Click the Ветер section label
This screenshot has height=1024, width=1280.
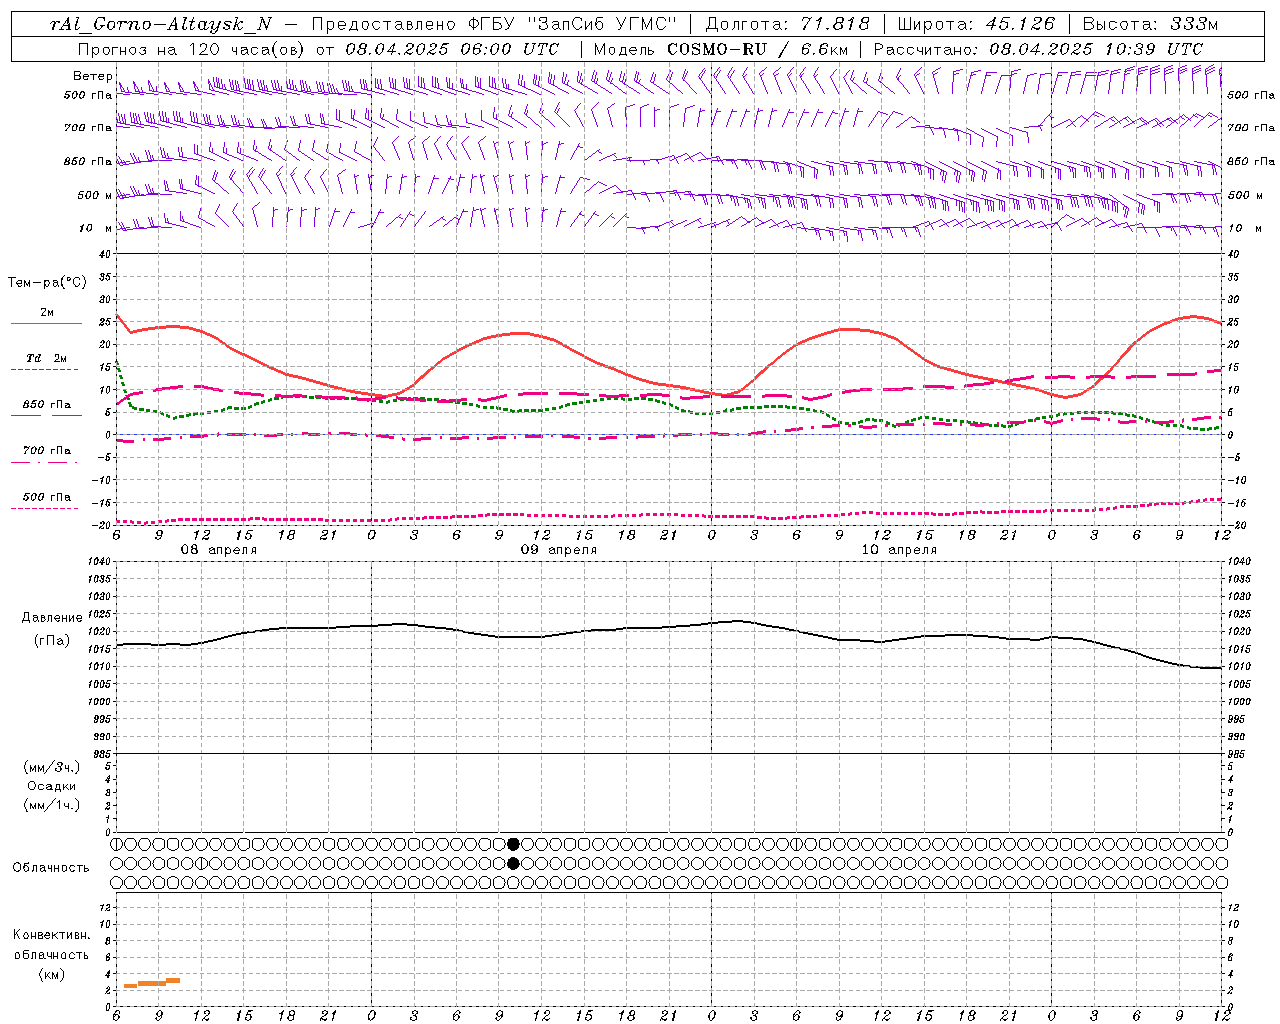pos(92,76)
